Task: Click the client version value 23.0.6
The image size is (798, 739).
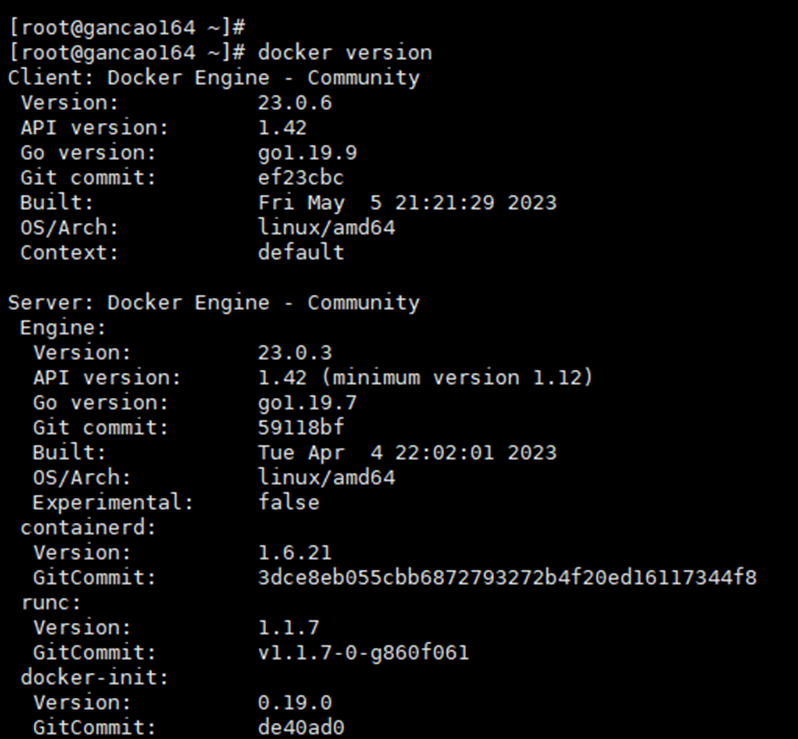Action: tap(295, 103)
